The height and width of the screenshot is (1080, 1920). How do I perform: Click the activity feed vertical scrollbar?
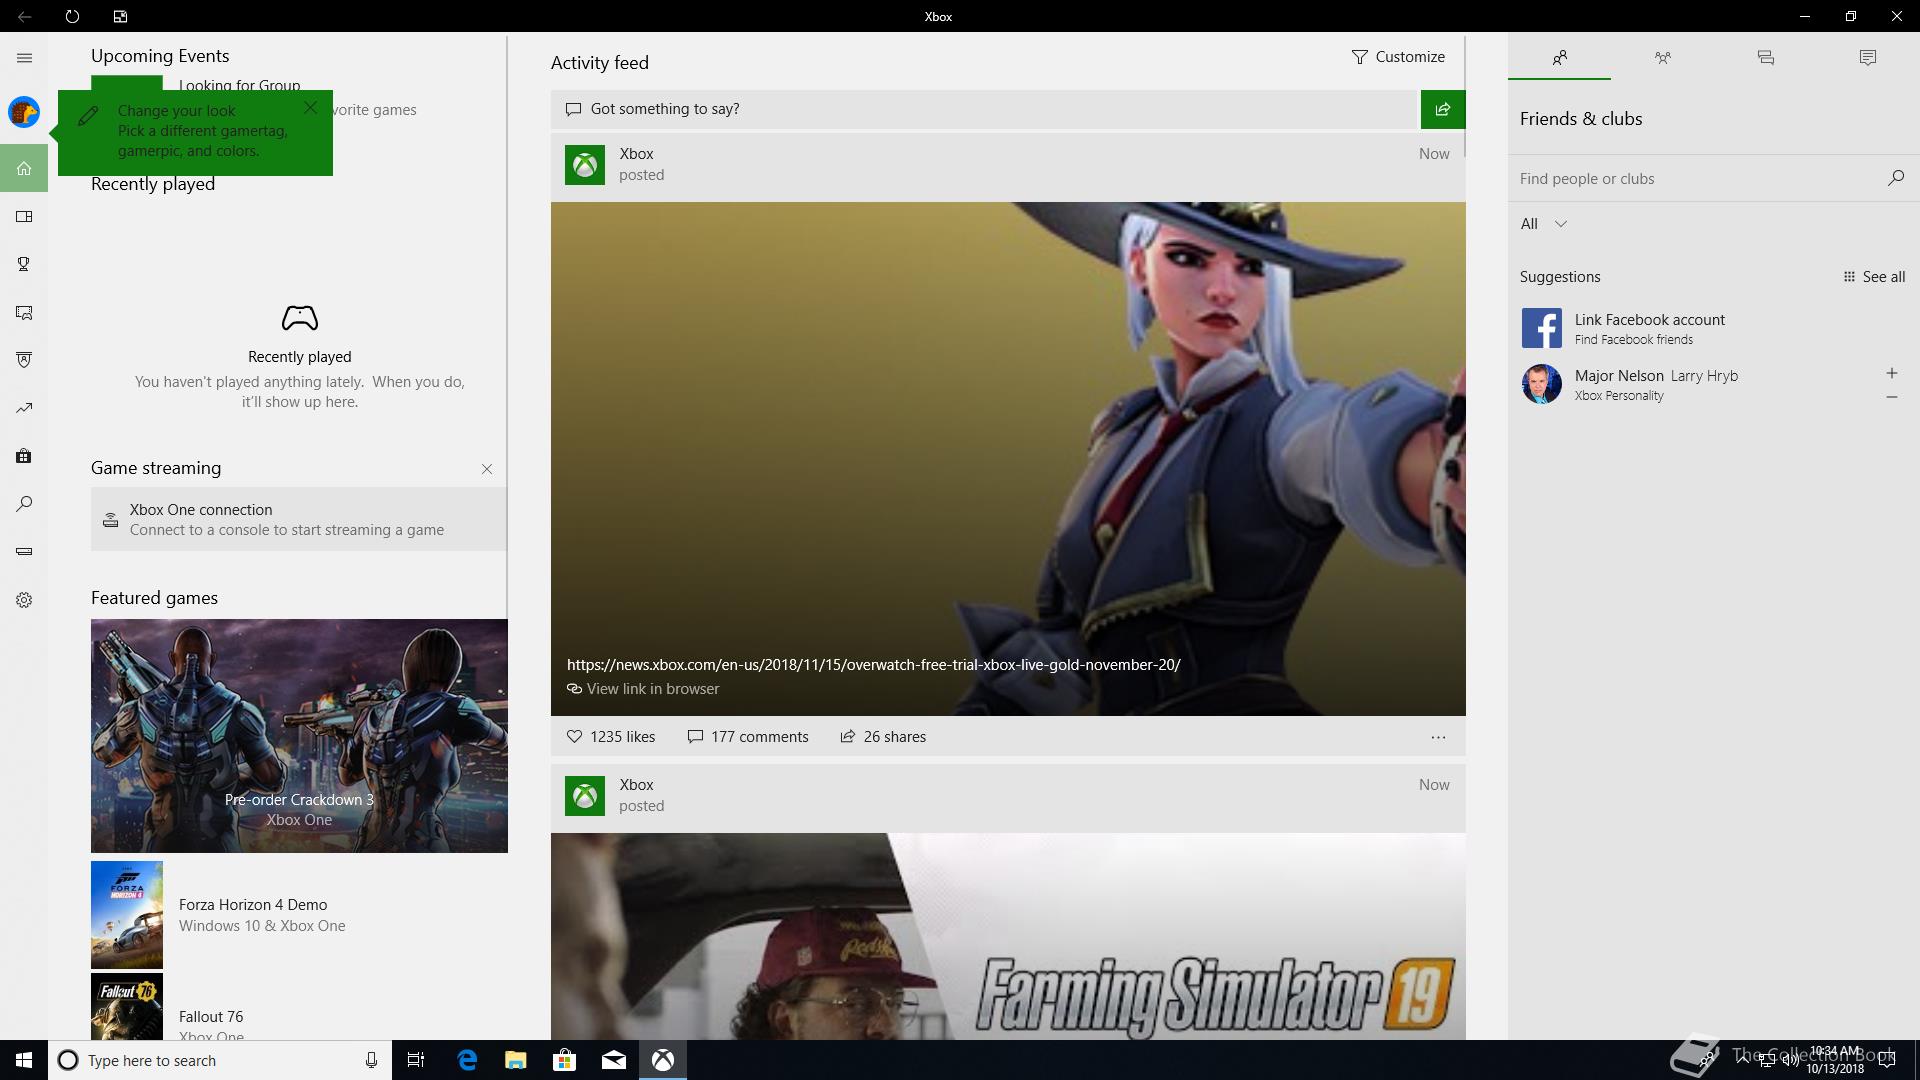pos(1466,97)
